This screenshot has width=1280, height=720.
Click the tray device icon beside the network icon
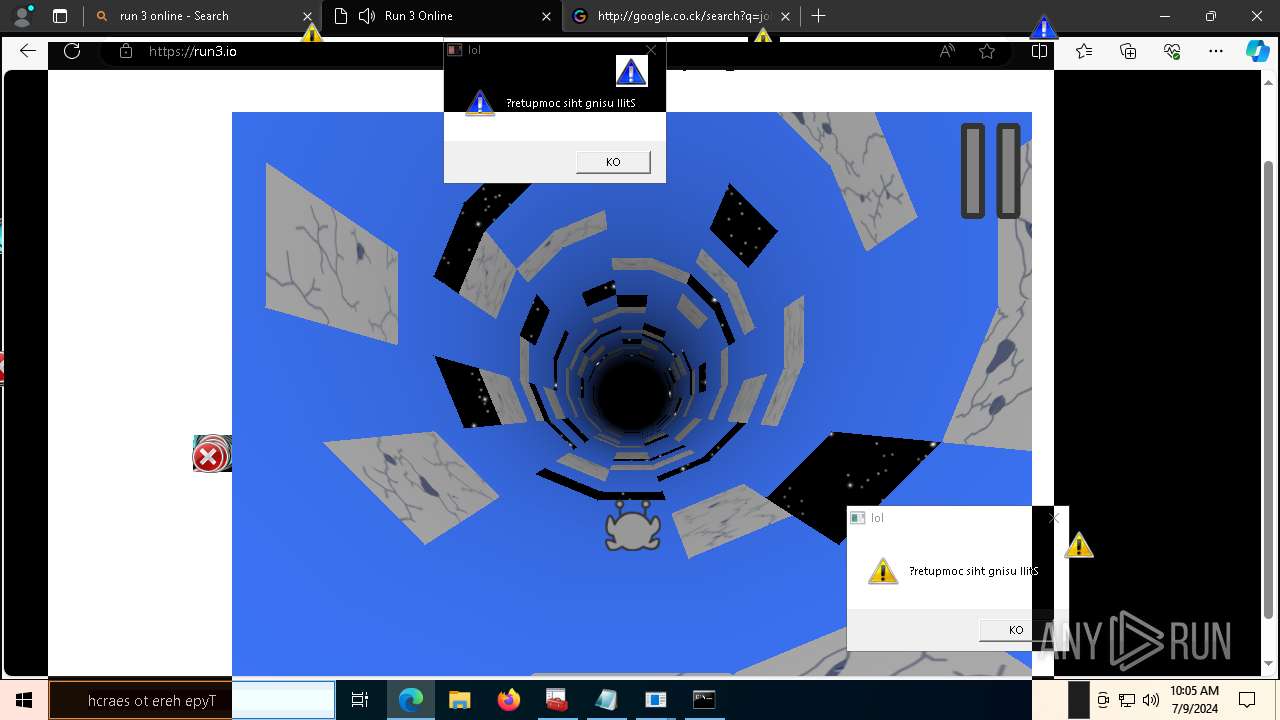(1103, 700)
